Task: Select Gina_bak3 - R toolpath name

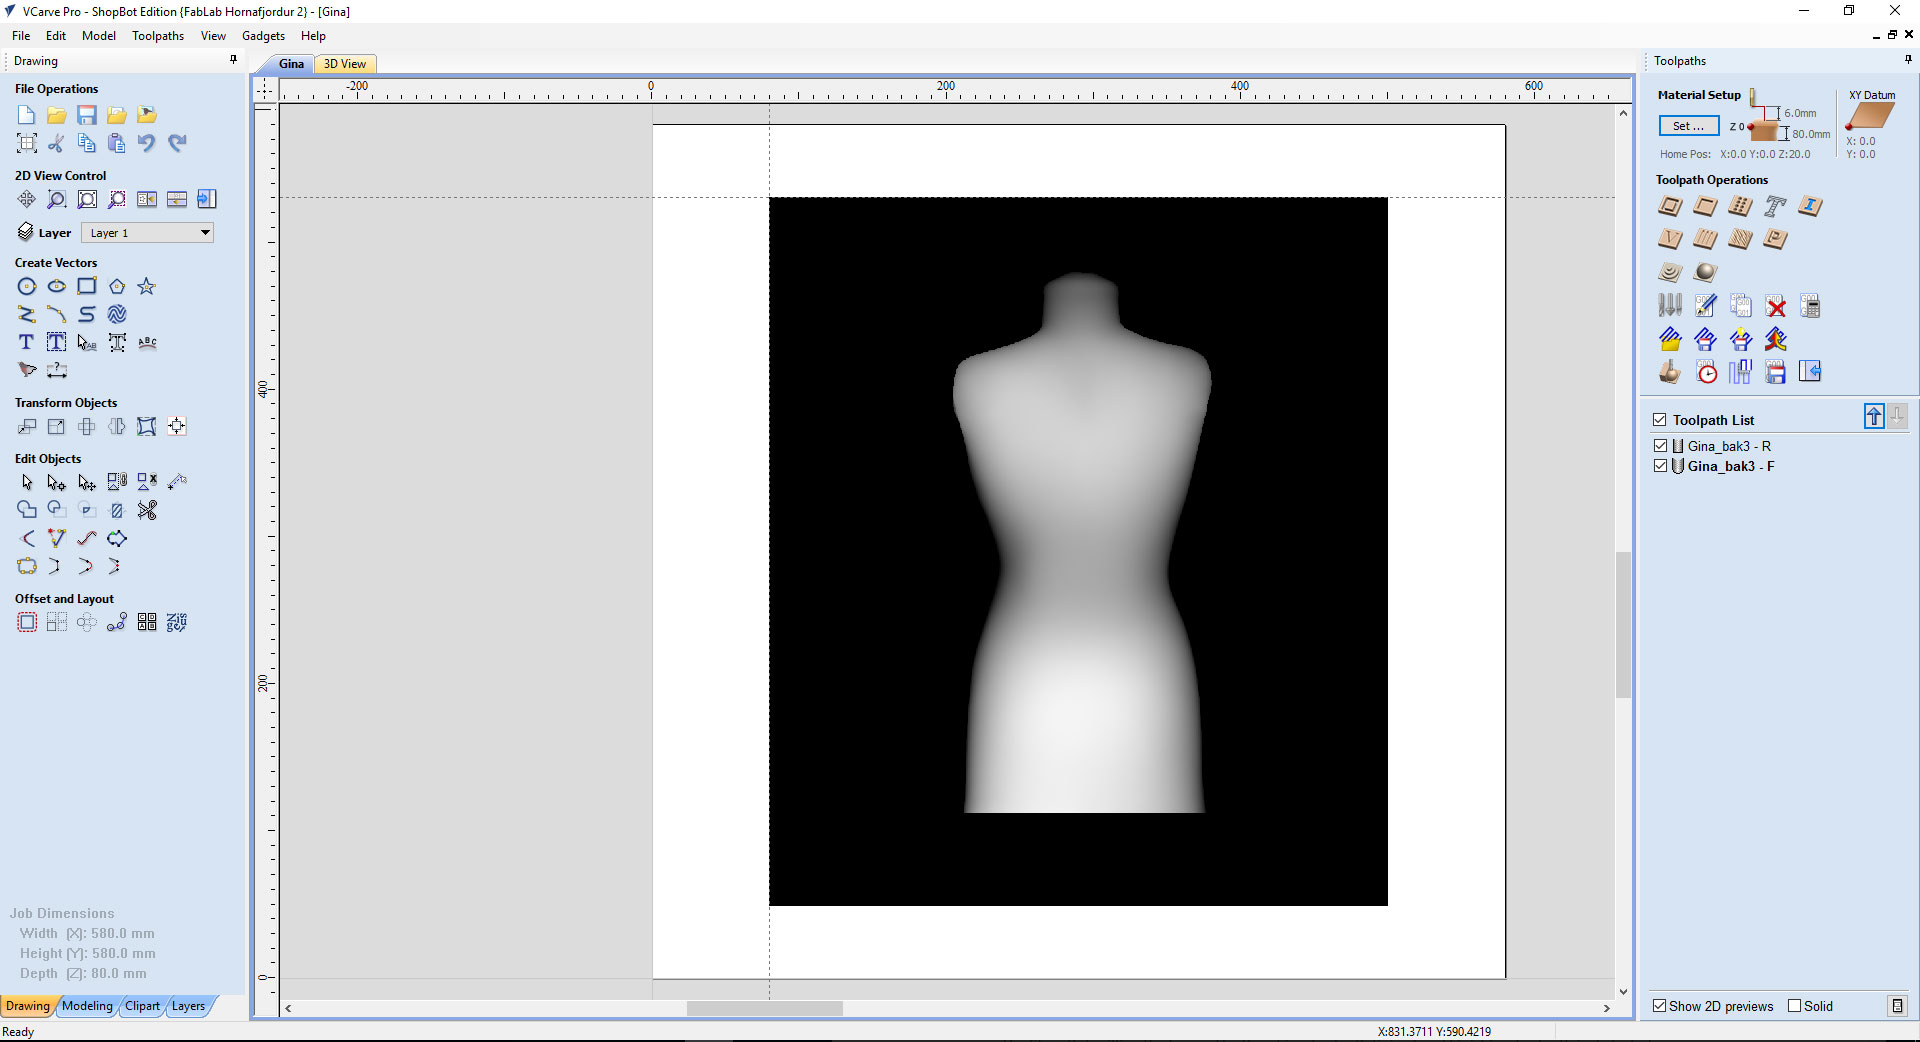Action: [x=1729, y=446]
